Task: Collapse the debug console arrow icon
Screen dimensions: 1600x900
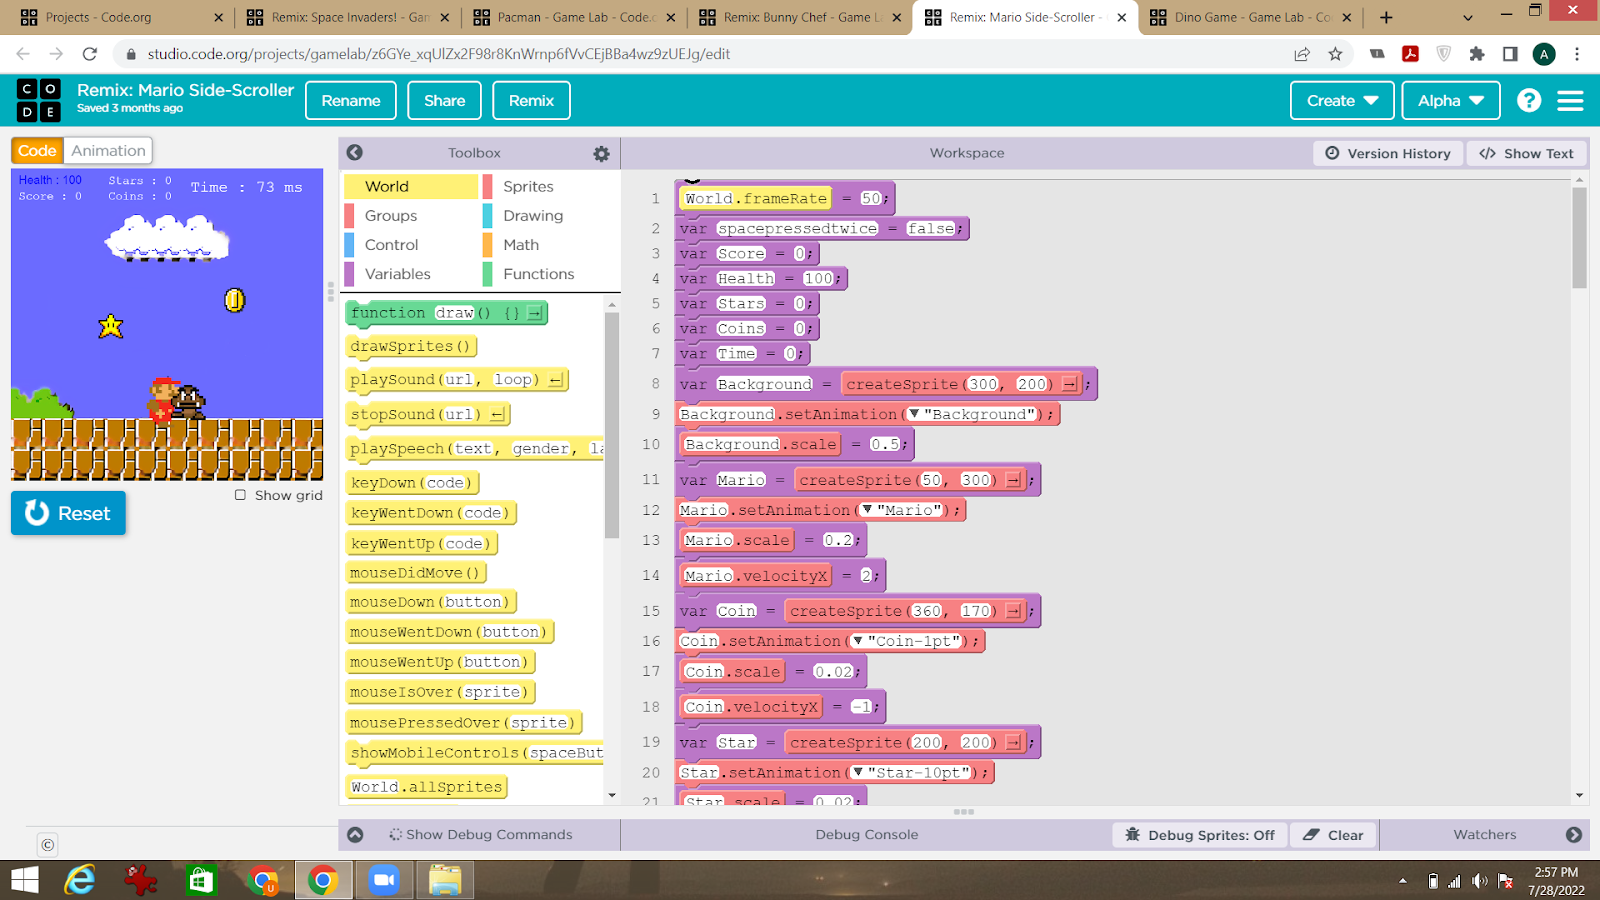Action: click(x=355, y=834)
